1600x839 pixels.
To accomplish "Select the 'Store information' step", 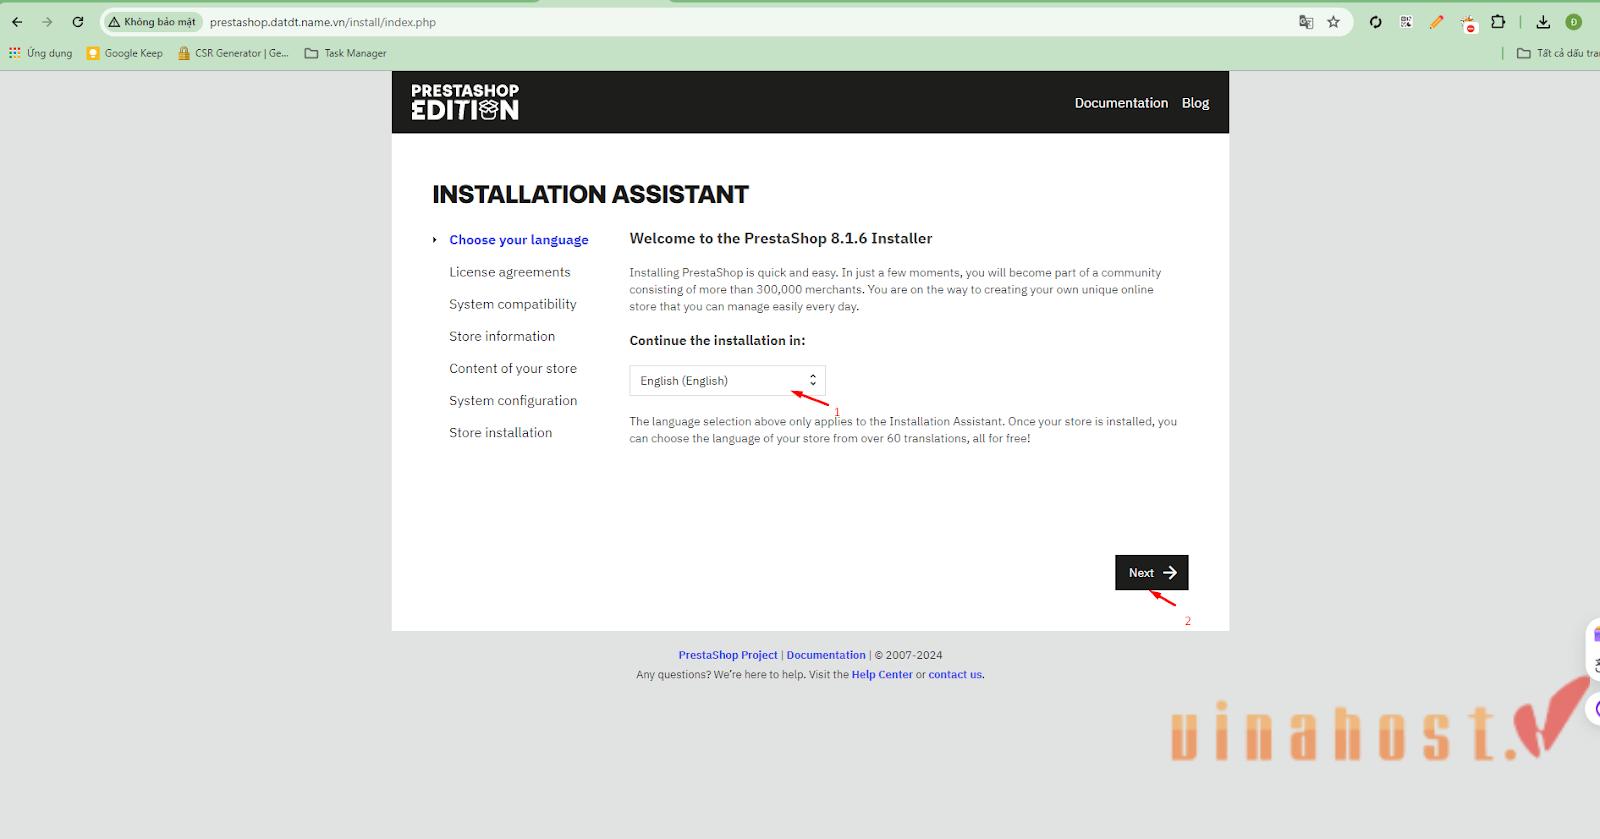I will coord(502,336).
